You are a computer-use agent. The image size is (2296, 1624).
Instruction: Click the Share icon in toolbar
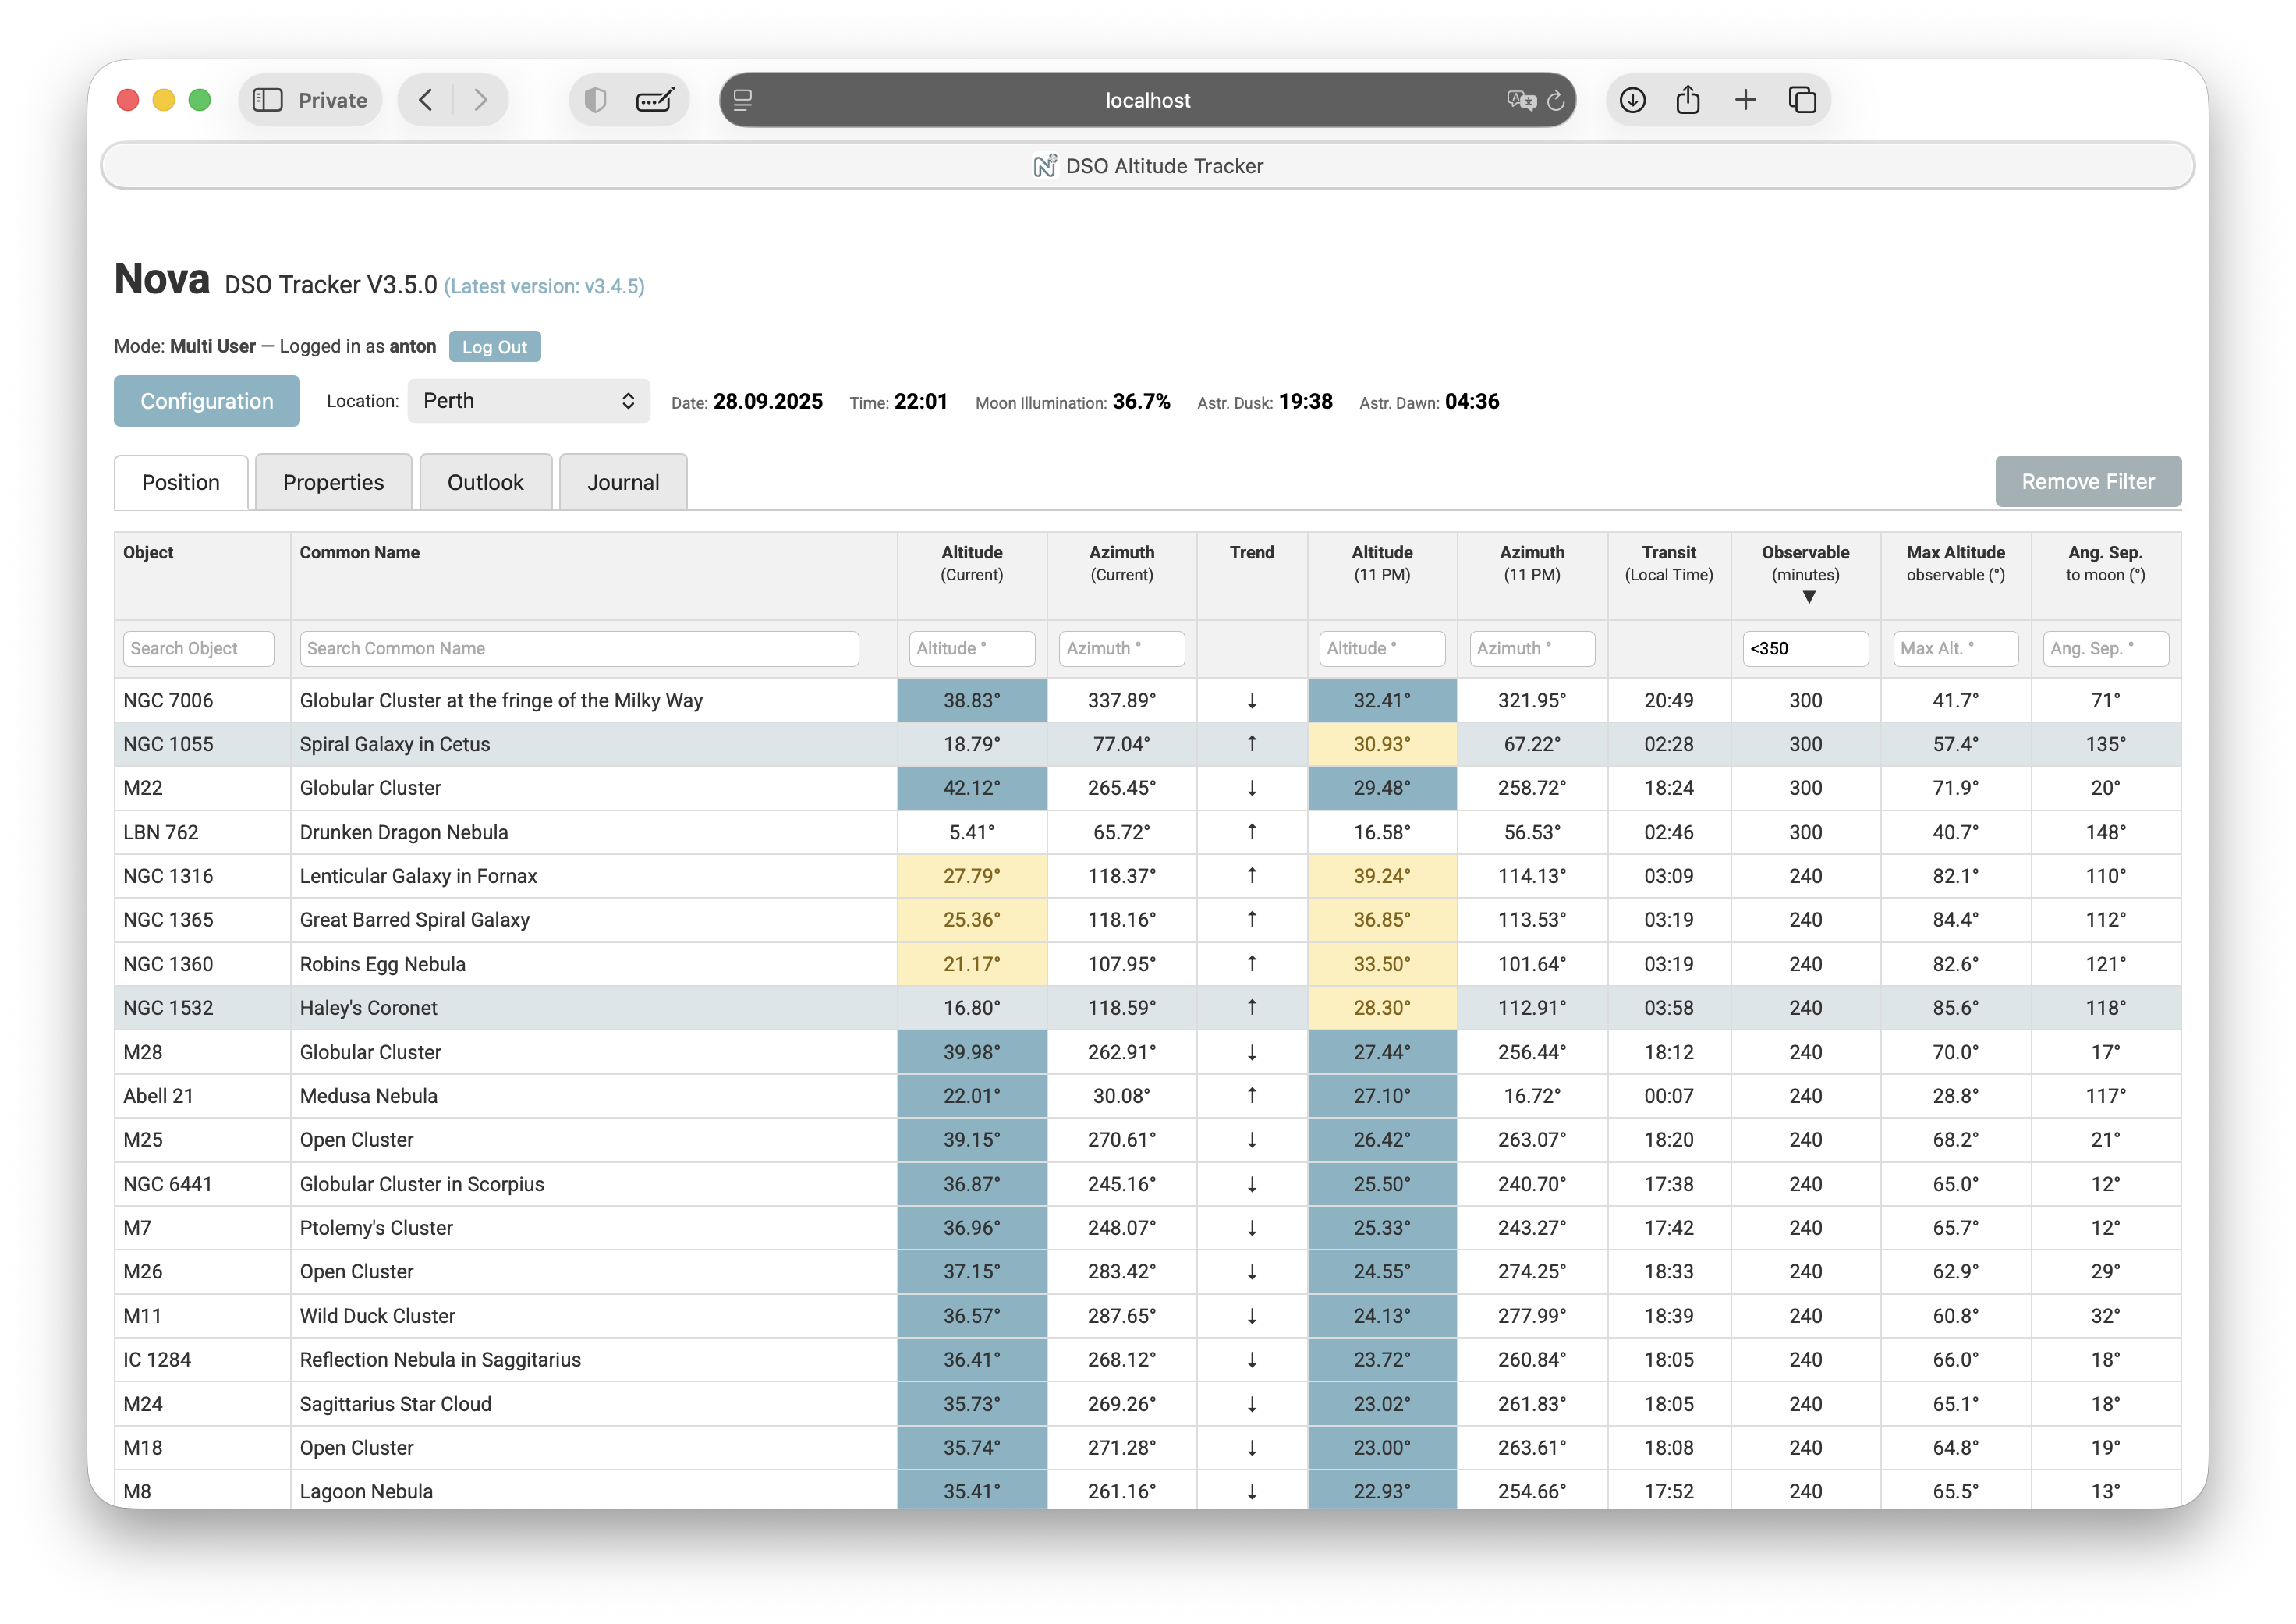[1688, 100]
